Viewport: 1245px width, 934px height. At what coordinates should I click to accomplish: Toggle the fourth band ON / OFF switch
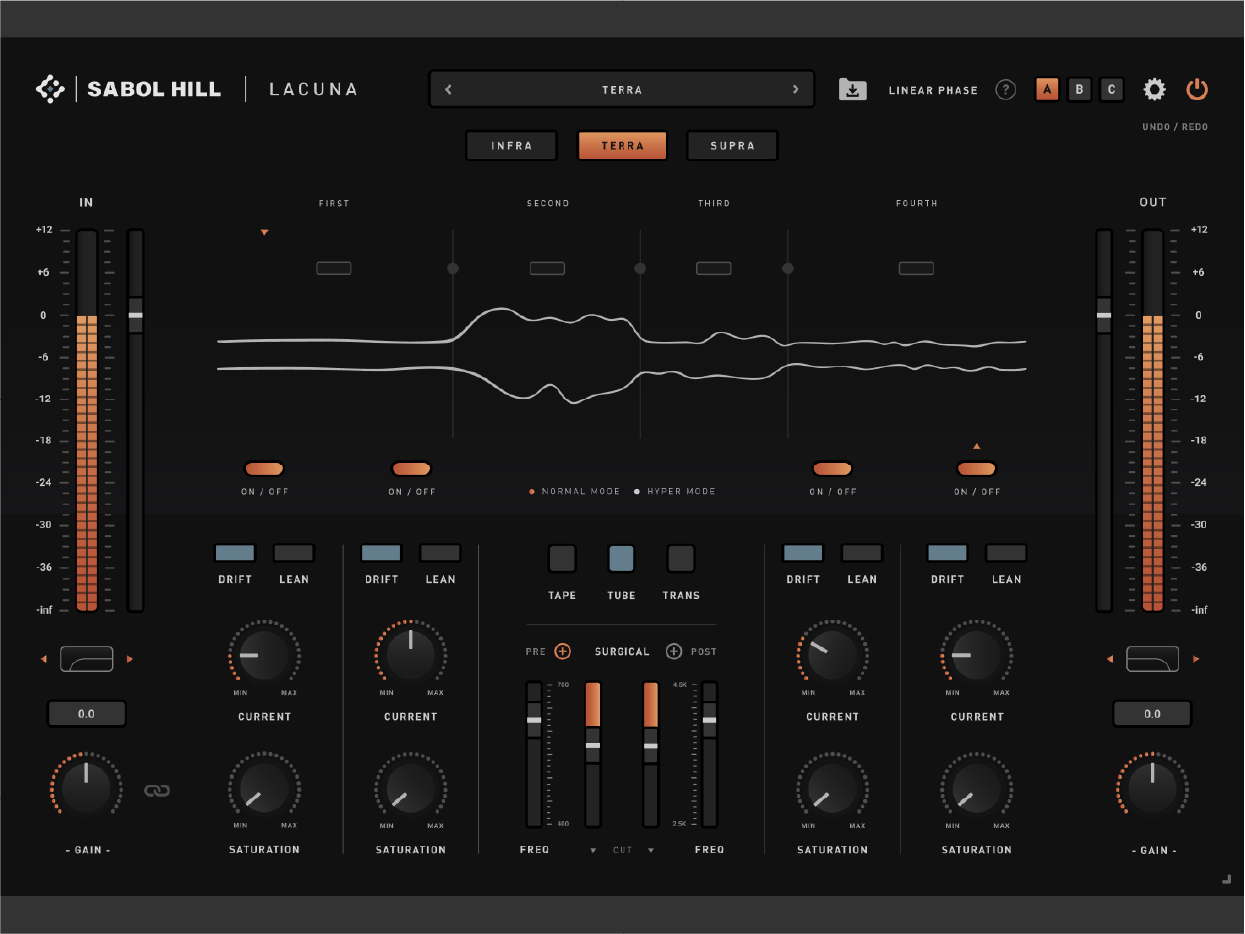977,468
